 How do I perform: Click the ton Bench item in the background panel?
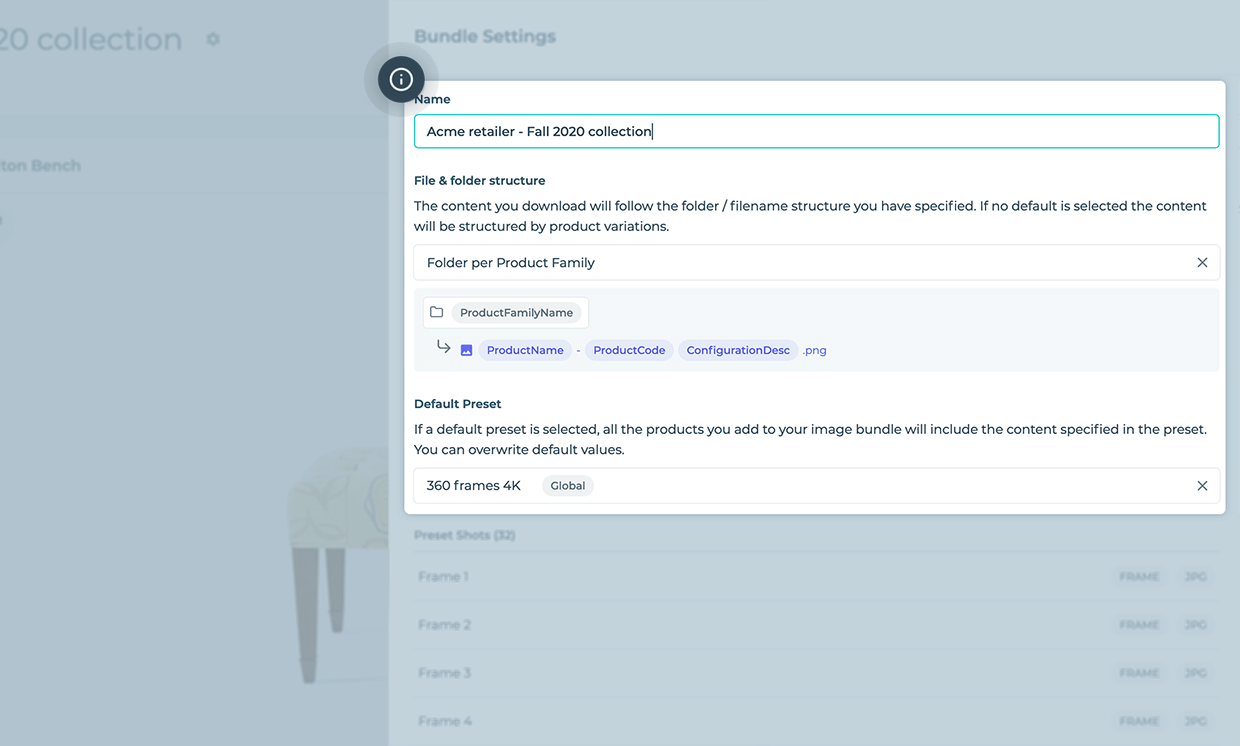(x=40, y=165)
